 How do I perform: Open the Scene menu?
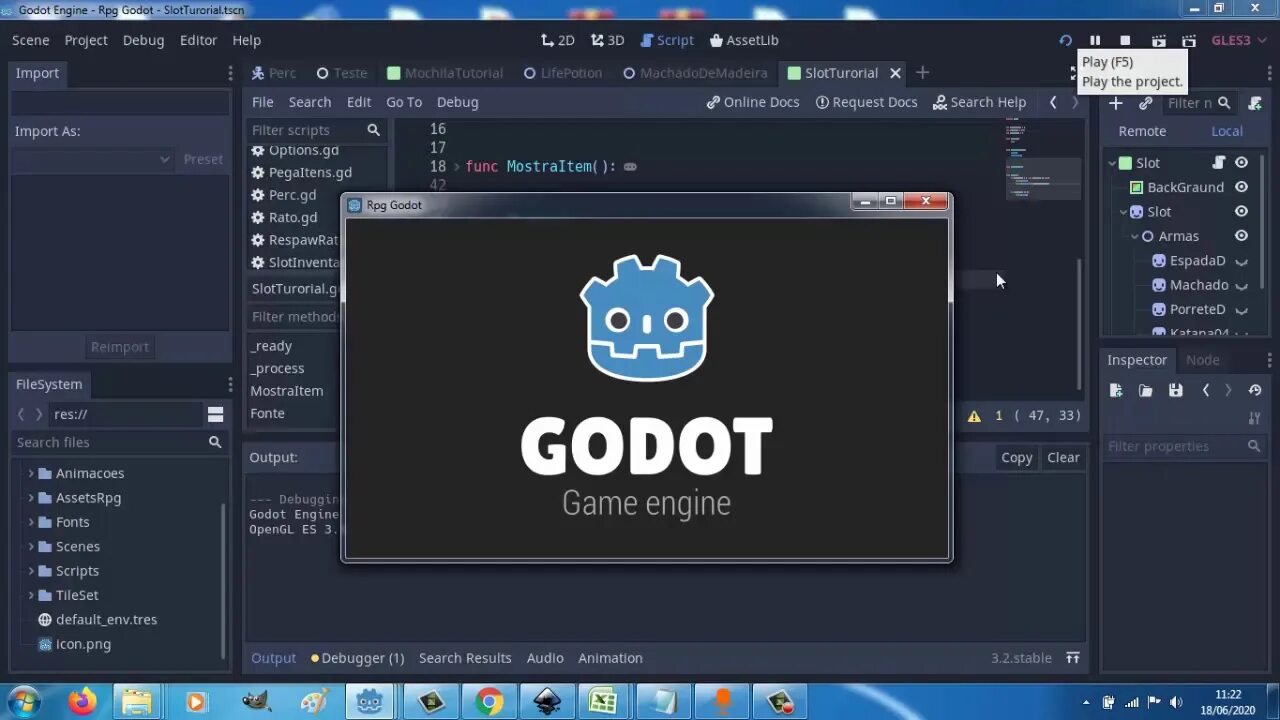30,40
